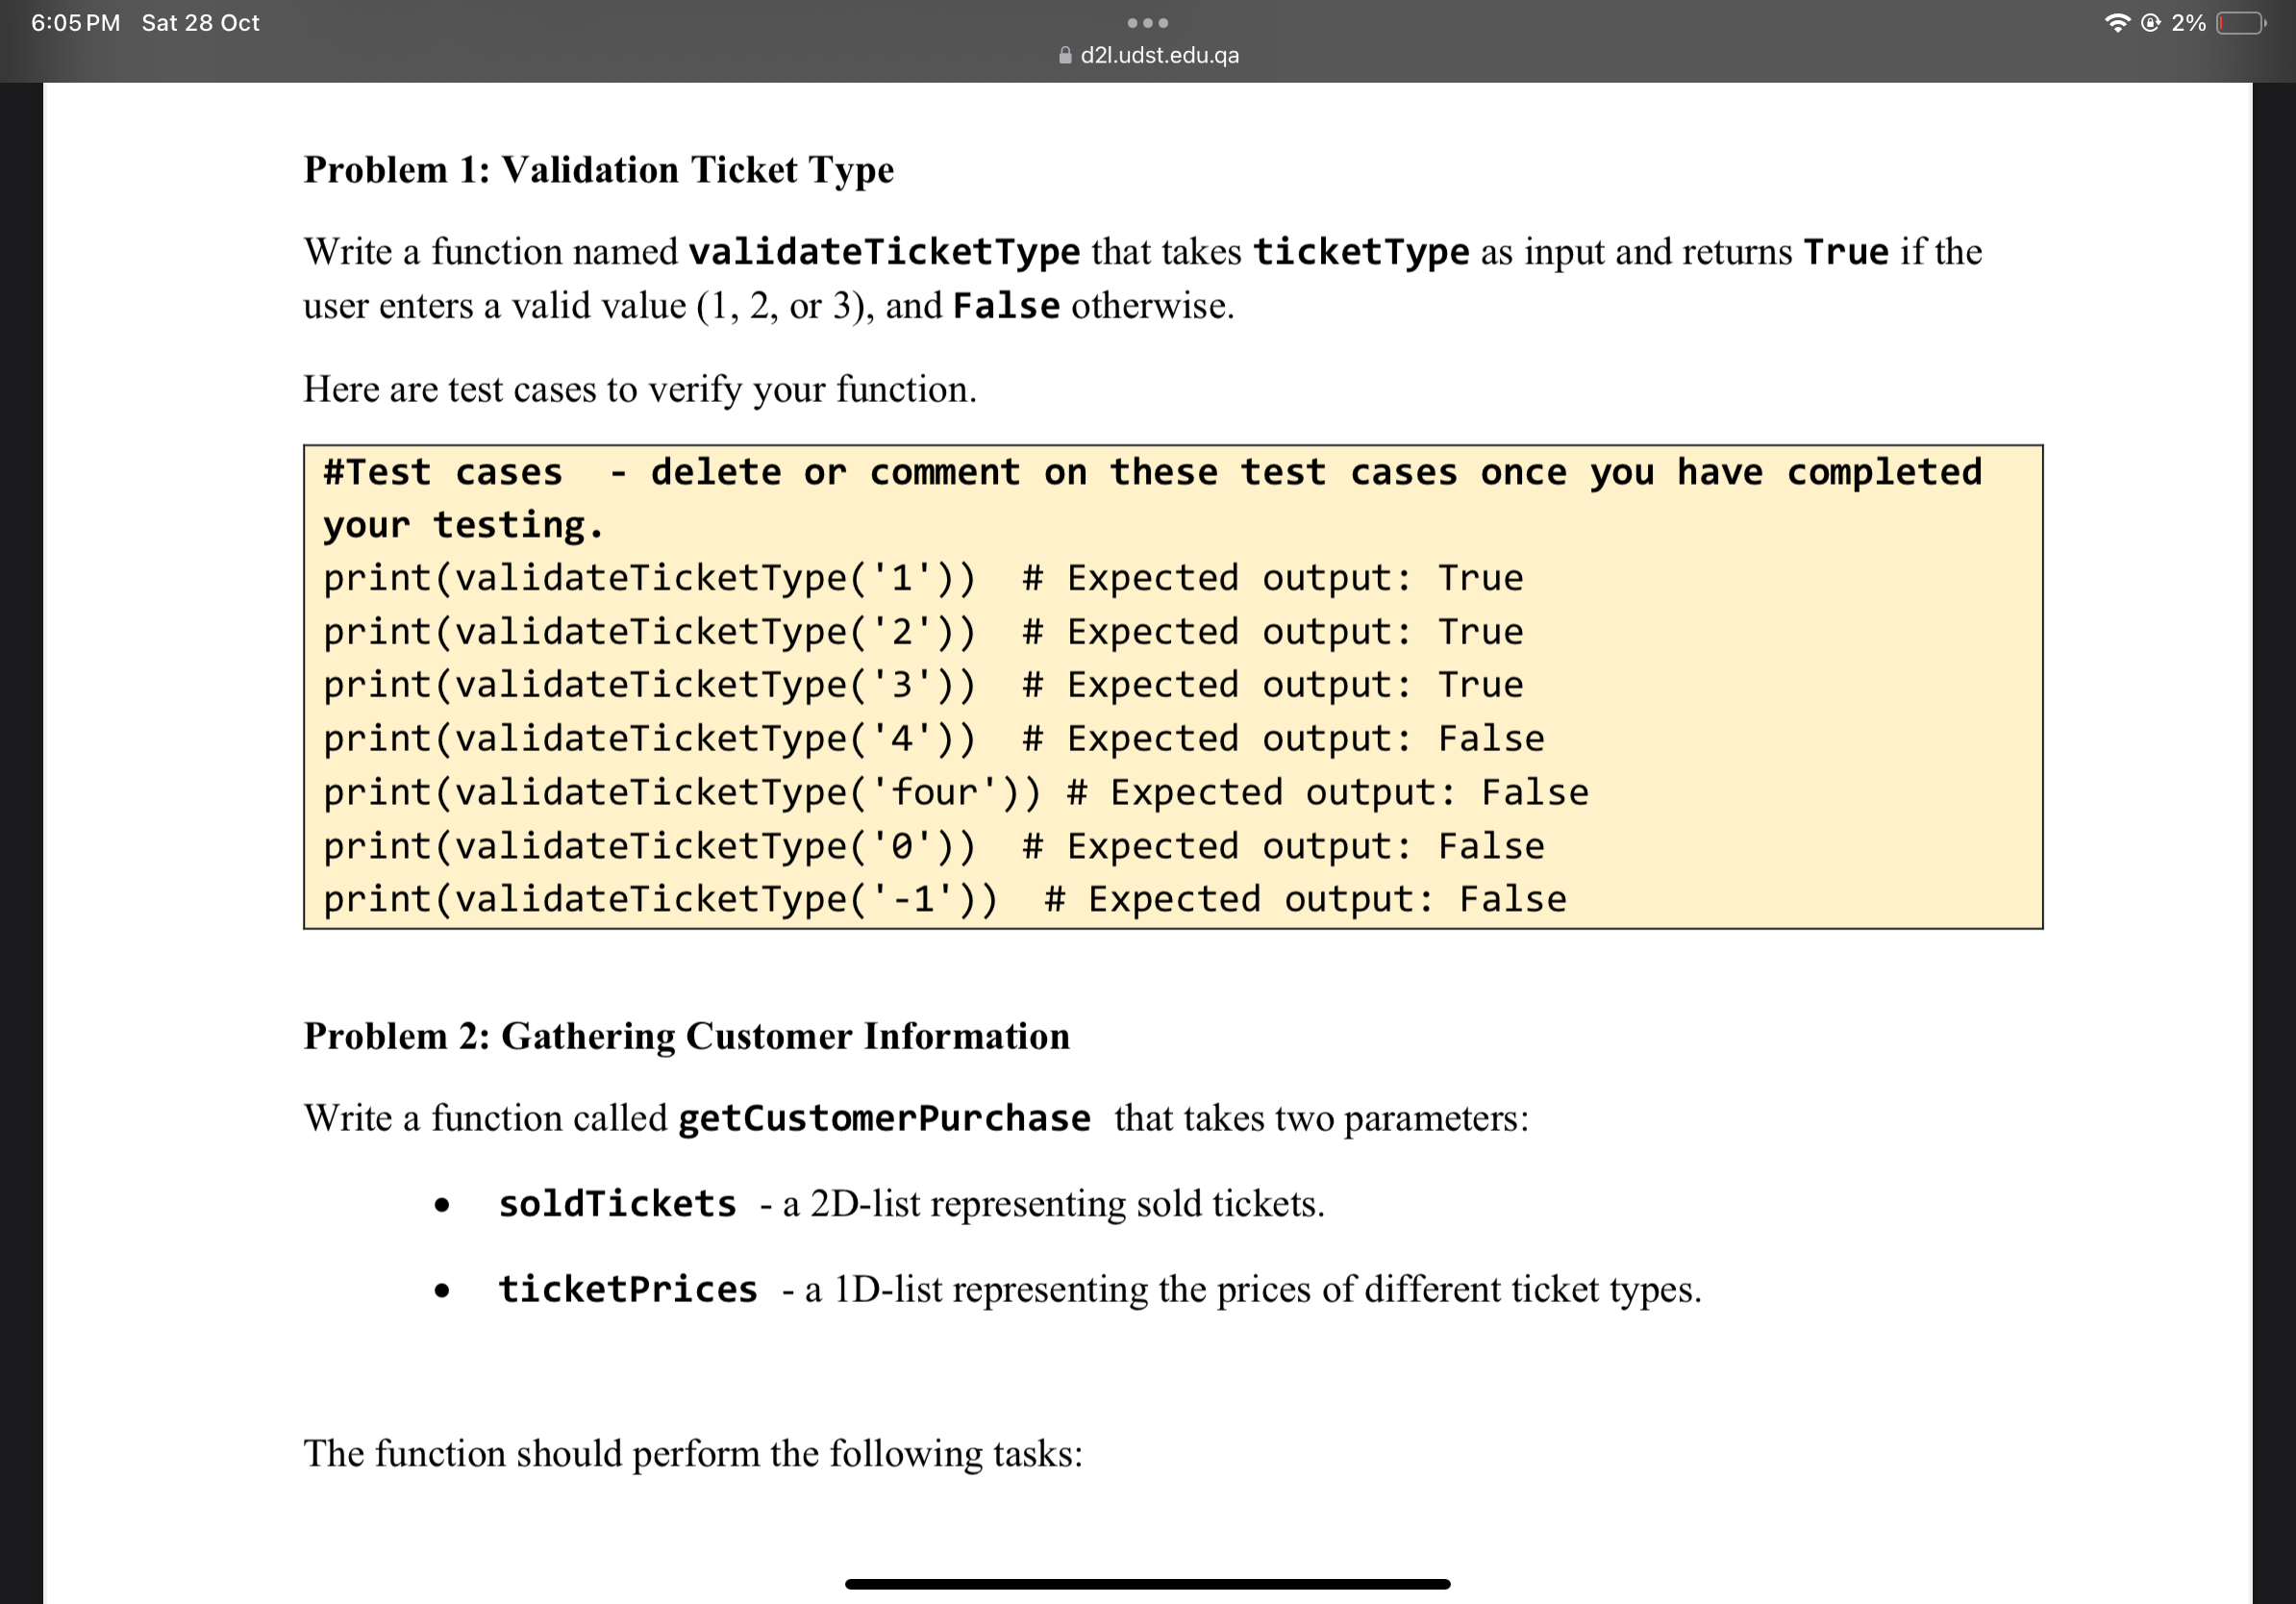2296x1604 pixels.
Task: Tap the Wi-Fi status icon
Action: 2117,22
